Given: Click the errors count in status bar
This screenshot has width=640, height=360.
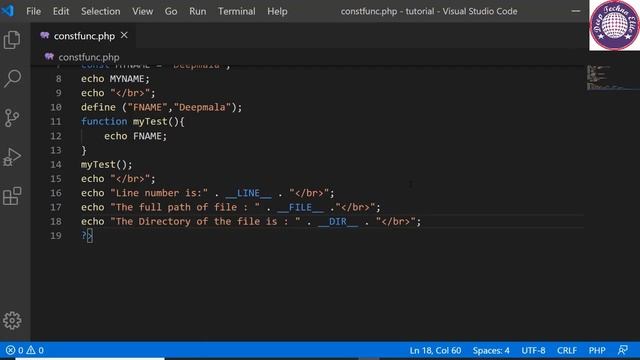Looking at the screenshot, I should tap(15, 350).
